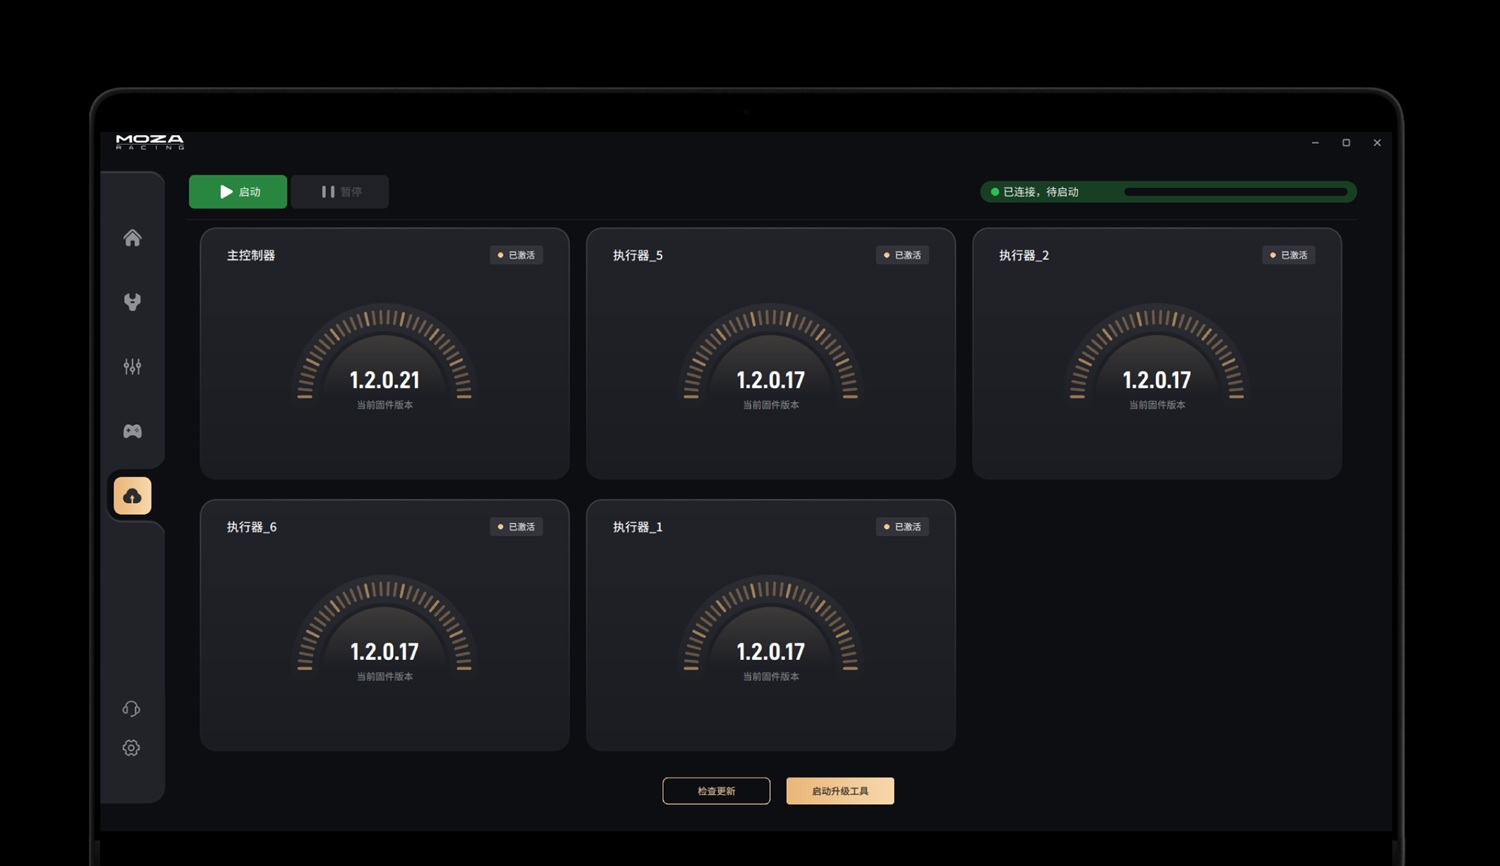Click the 执行器_5 card title

638,256
